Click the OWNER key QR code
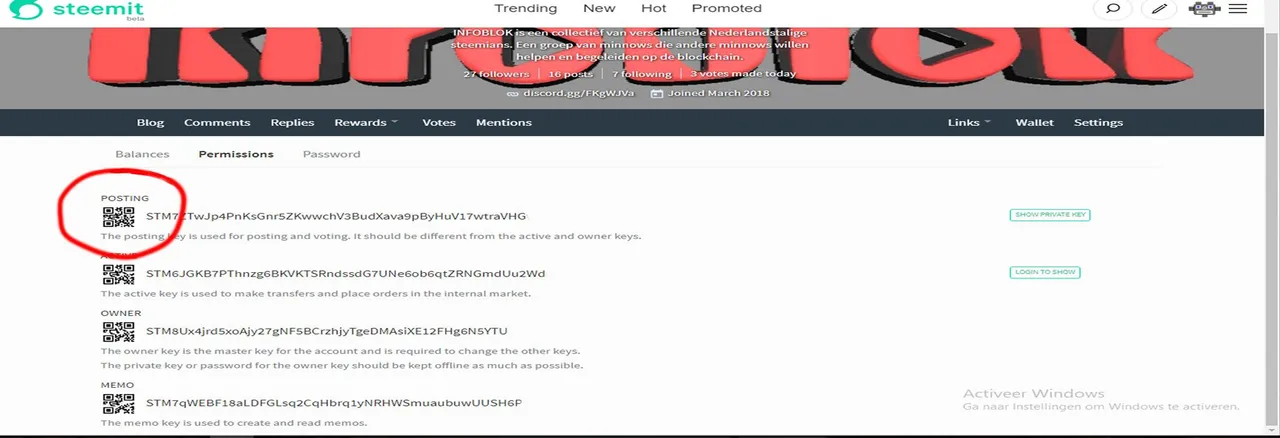 (x=118, y=331)
